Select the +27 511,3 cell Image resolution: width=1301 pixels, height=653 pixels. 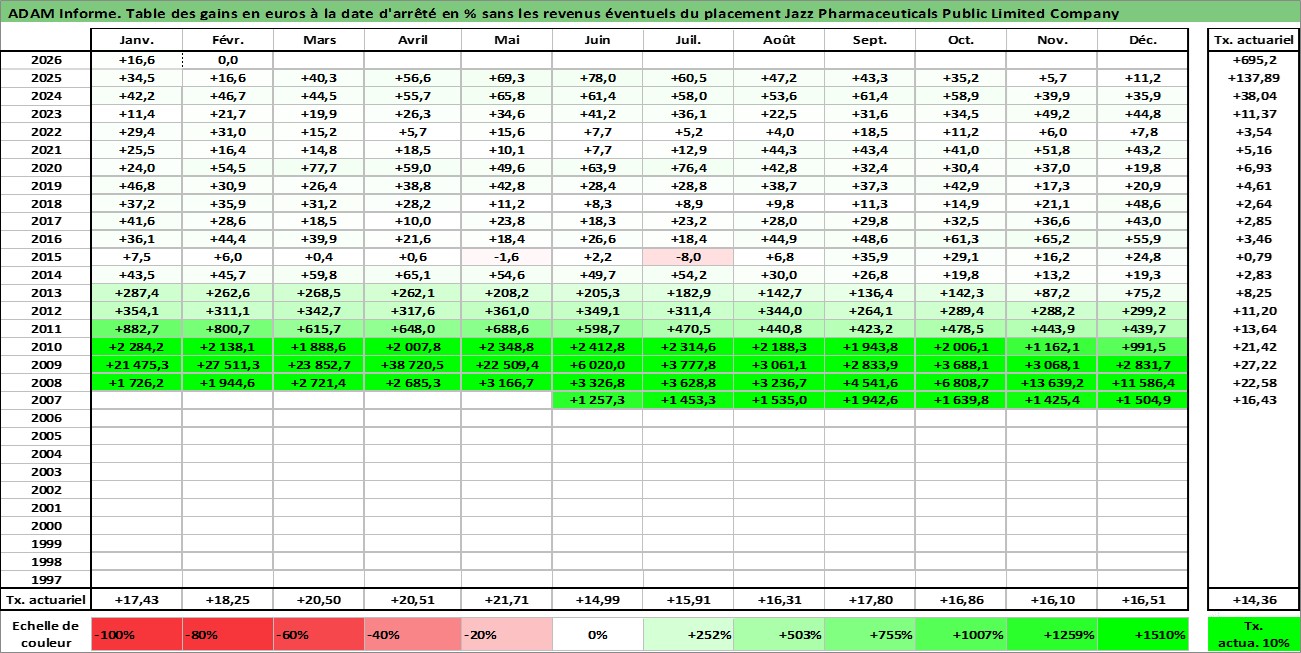[x=227, y=365]
